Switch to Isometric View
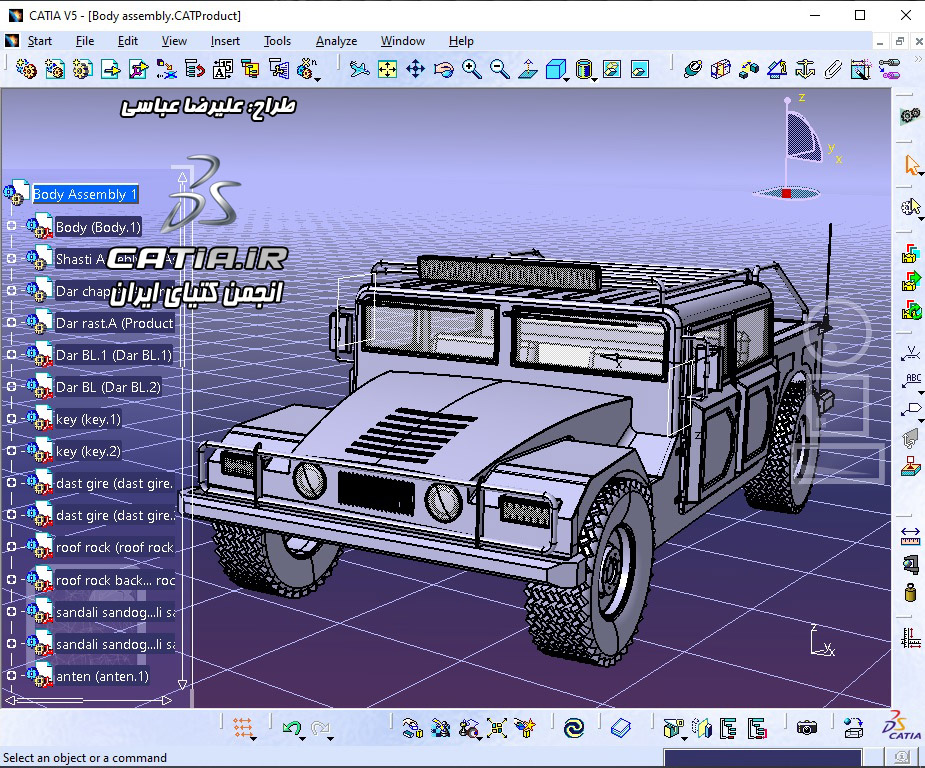The width and height of the screenshot is (925, 768). point(557,70)
